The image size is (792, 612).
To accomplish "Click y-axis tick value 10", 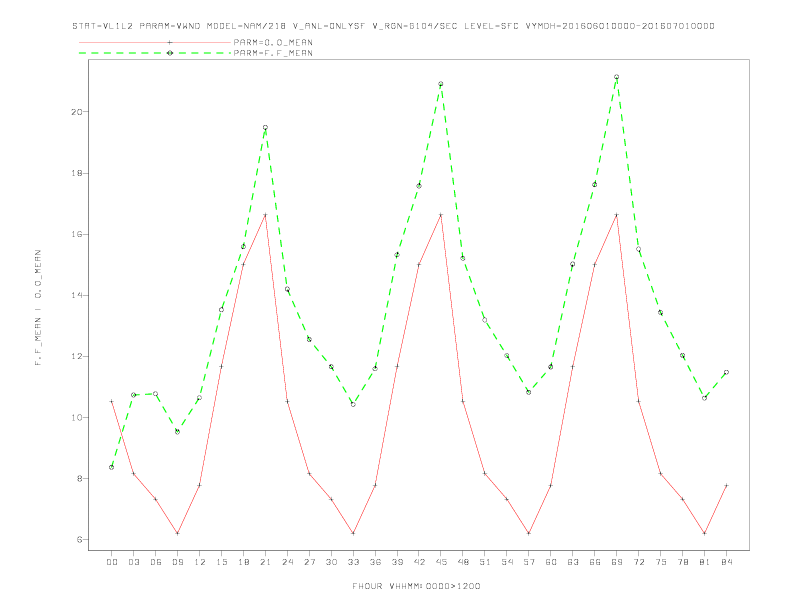I will tap(76, 418).
